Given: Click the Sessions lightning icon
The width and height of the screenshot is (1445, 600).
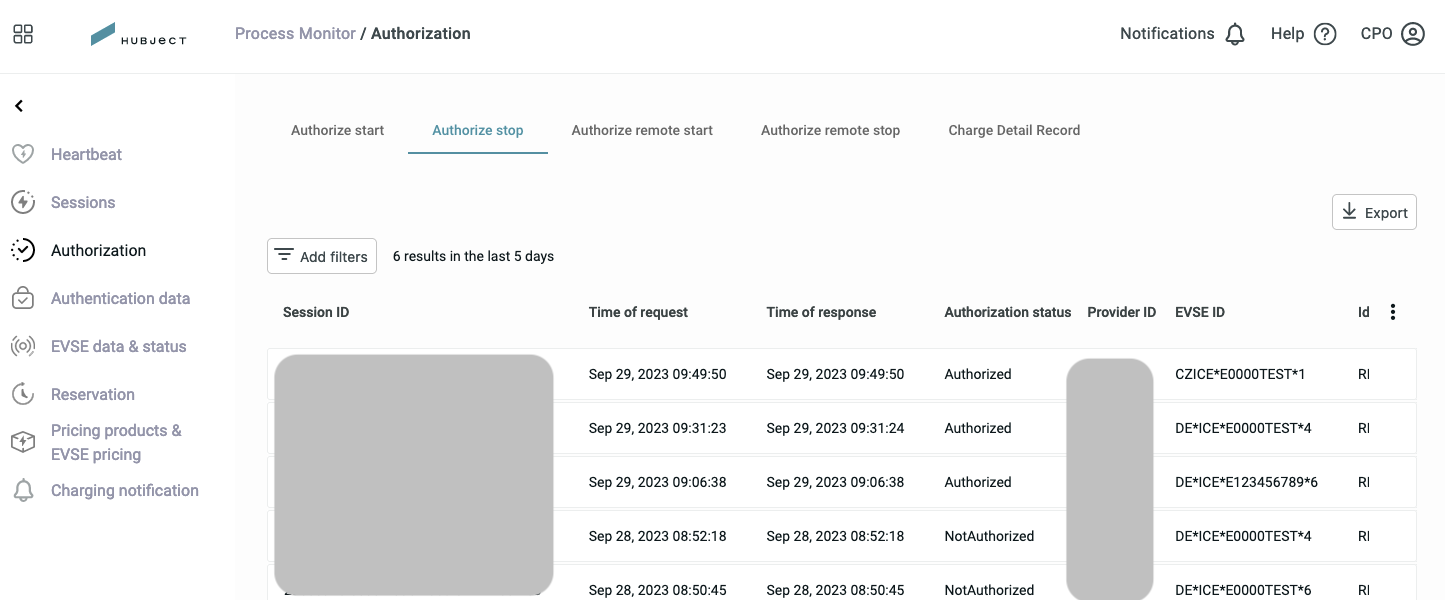Looking at the screenshot, I should [x=23, y=202].
